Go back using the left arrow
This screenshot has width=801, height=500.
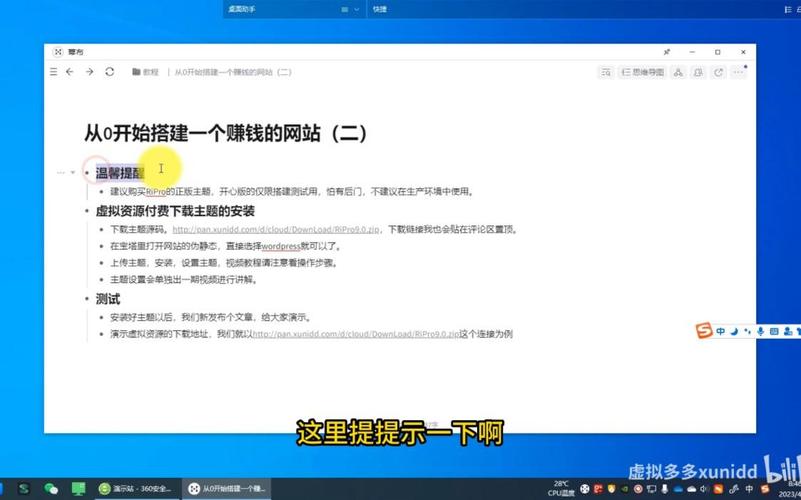coord(70,72)
